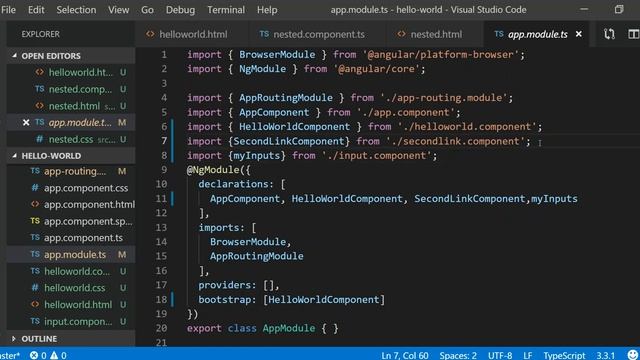This screenshot has height=360, width=640.
Task: Click HTML icon beside app.component.html
Action: pos(35,204)
